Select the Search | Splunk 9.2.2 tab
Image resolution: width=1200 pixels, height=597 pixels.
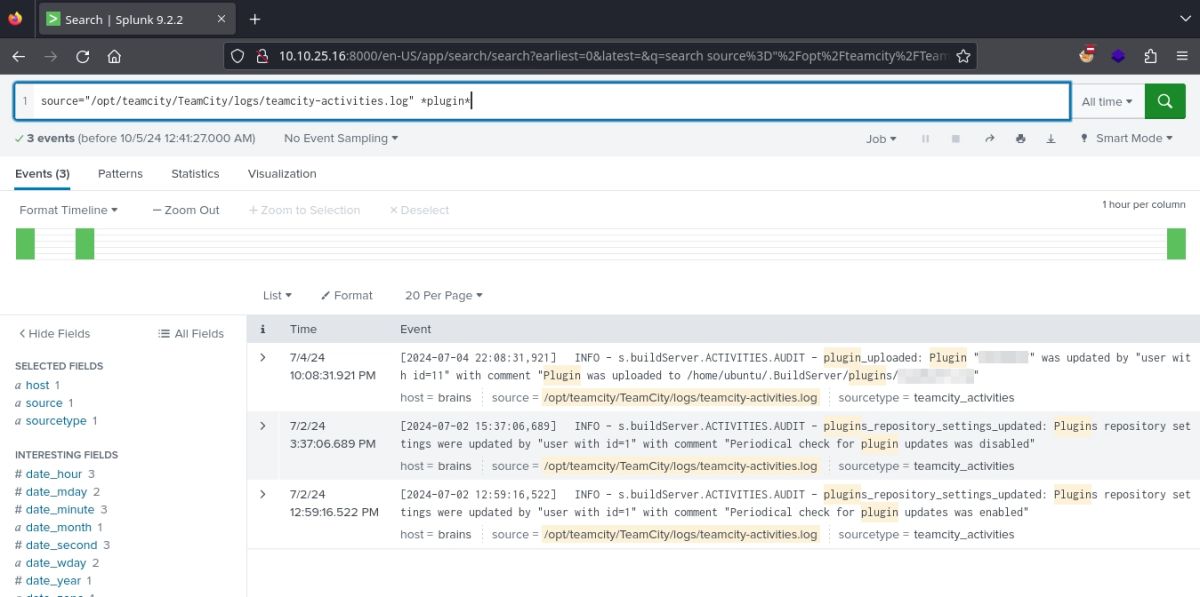click(x=136, y=19)
